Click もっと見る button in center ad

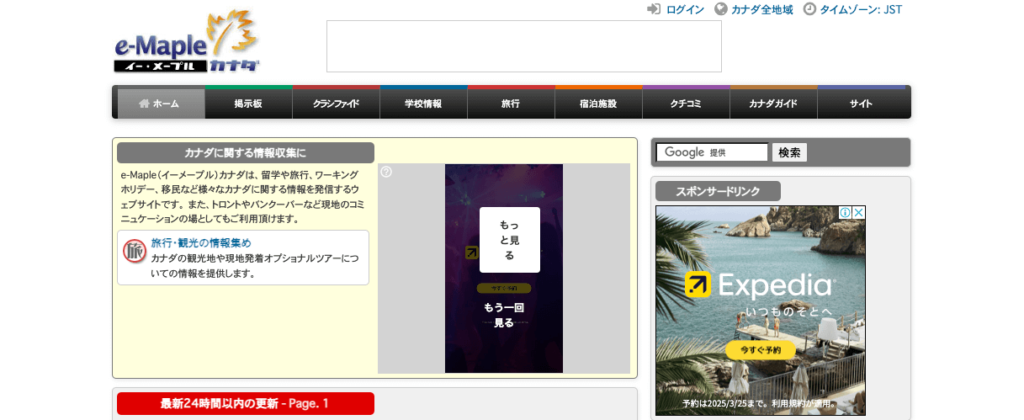[509, 240]
